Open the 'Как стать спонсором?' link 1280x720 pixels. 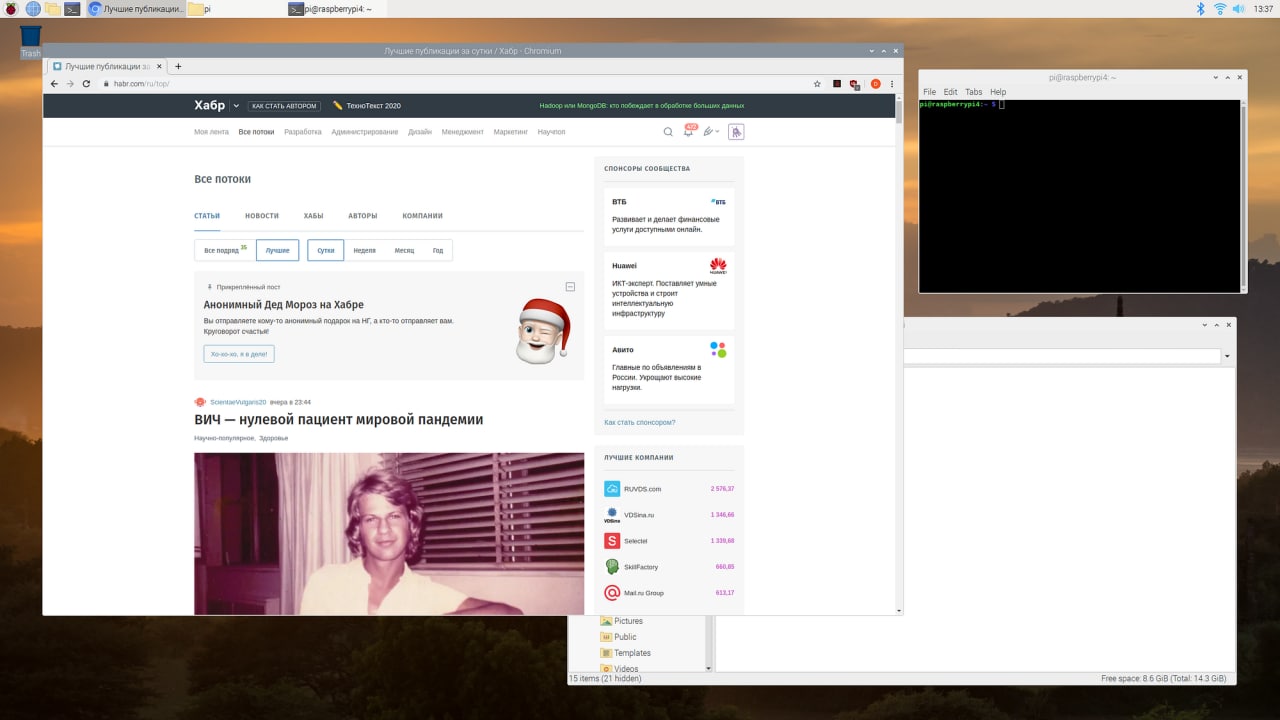pos(639,422)
